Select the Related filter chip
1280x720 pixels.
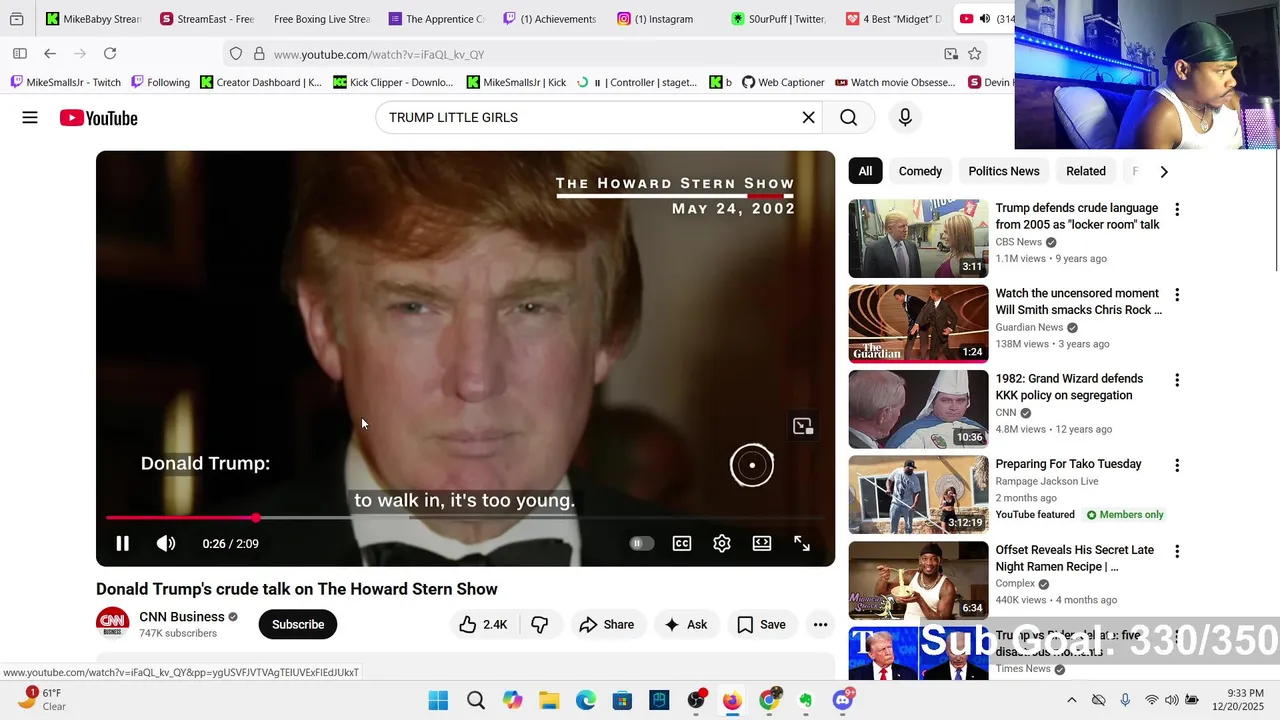pos(1086,171)
